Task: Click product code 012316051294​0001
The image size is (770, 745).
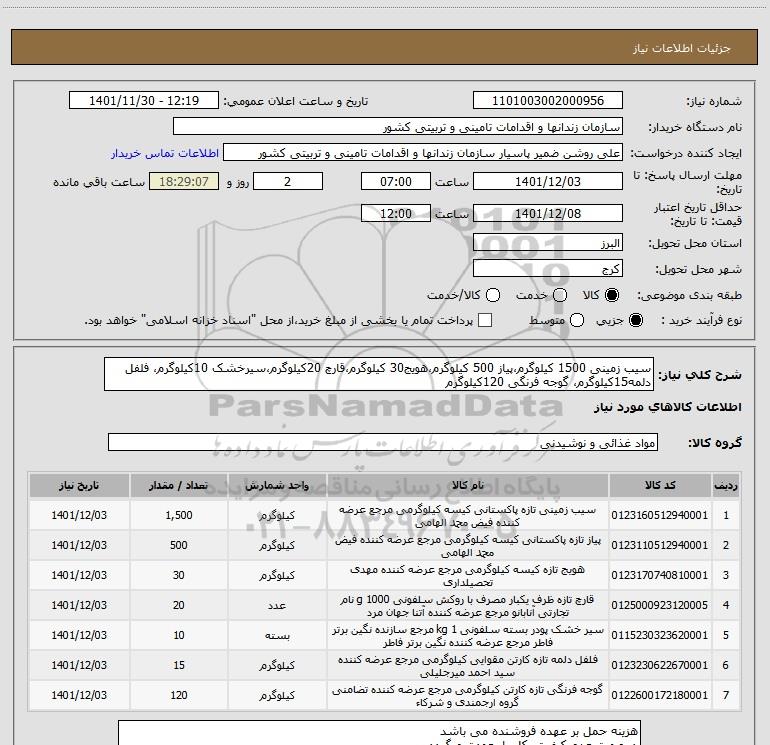Action: coord(660,515)
